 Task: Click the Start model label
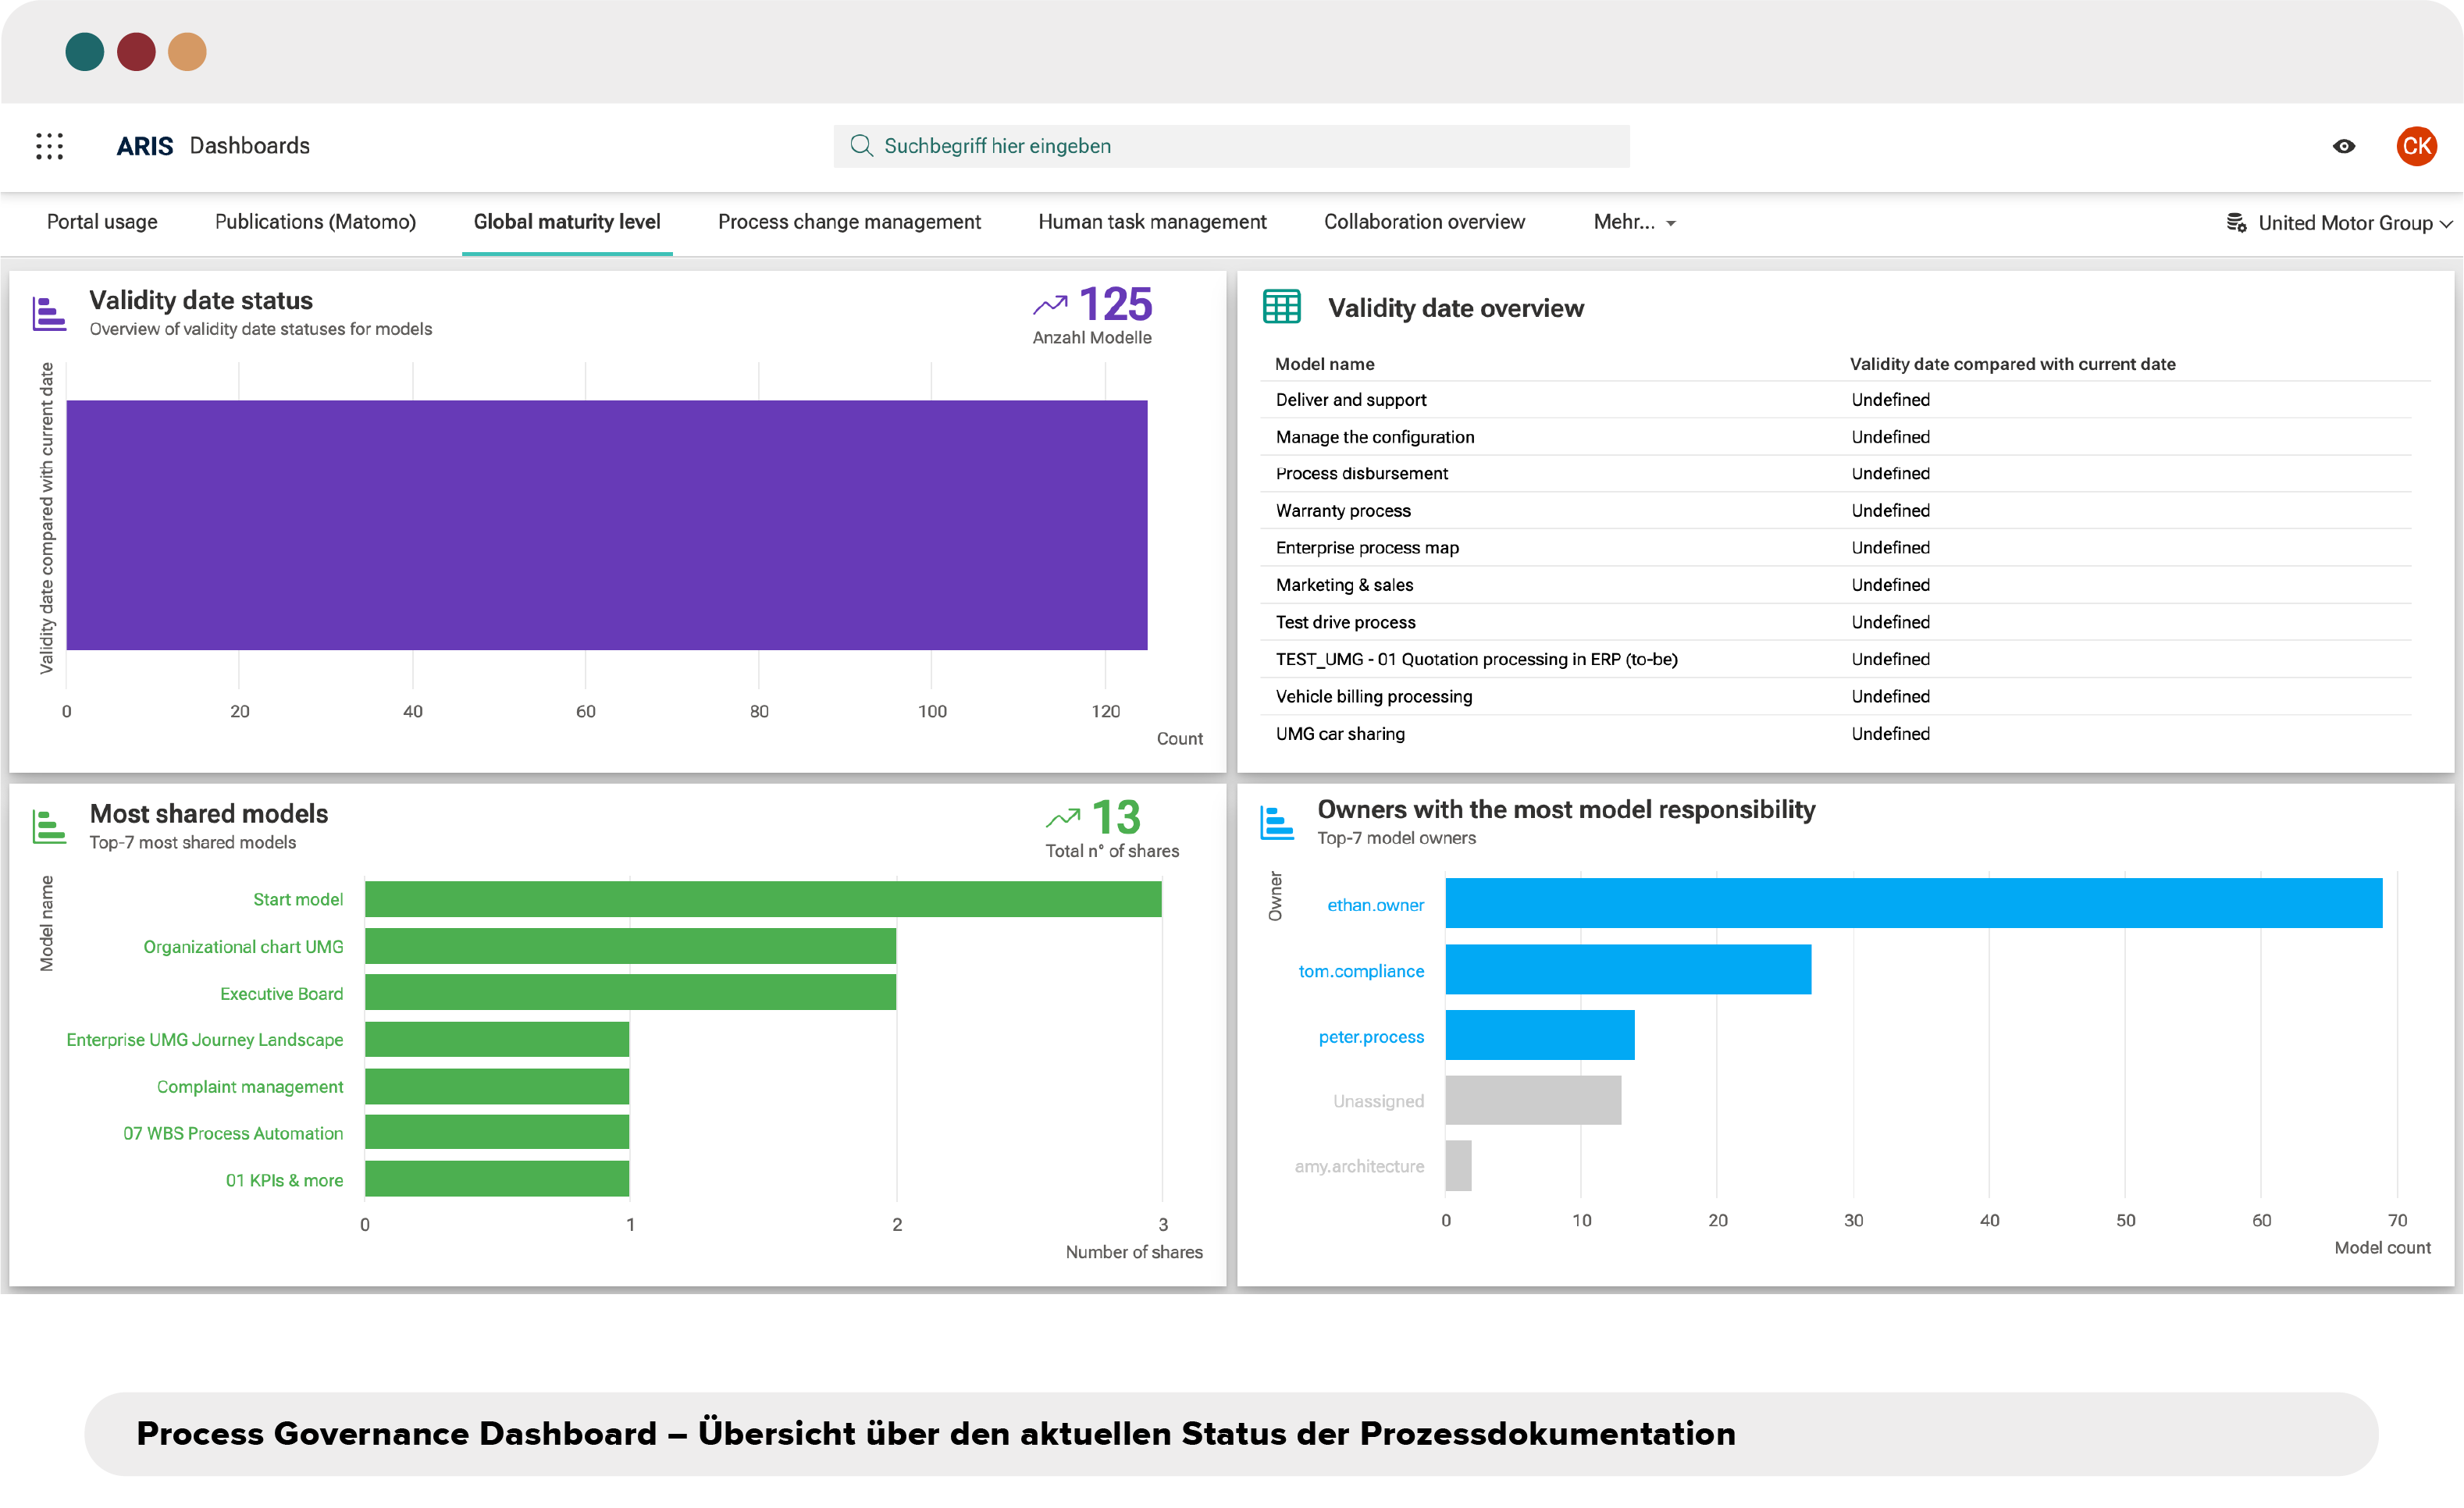coord(298,900)
